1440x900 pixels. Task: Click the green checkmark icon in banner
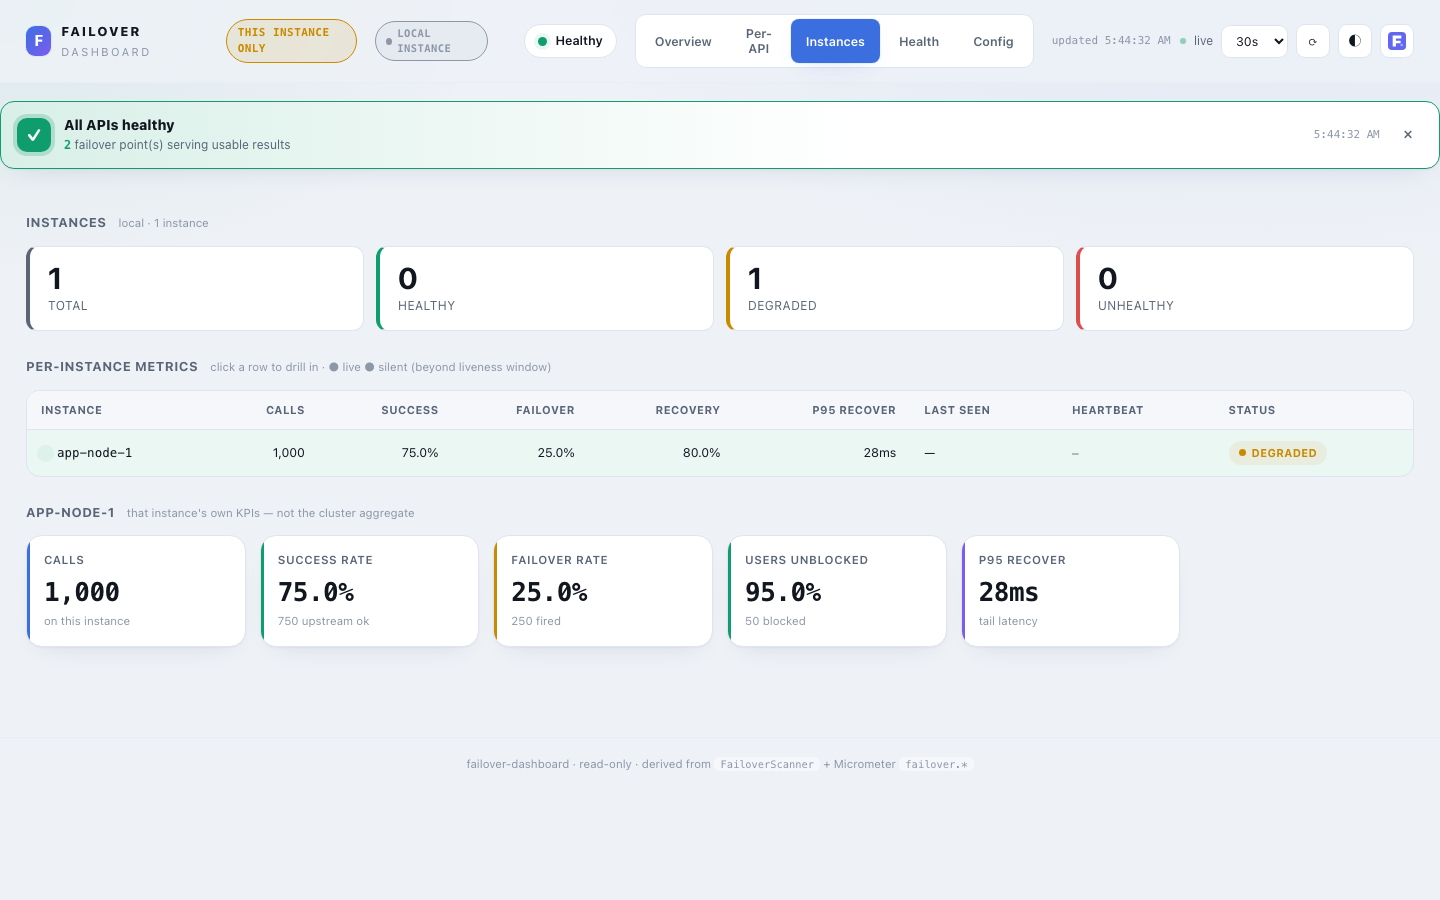pyautogui.click(x=34, y=135)
